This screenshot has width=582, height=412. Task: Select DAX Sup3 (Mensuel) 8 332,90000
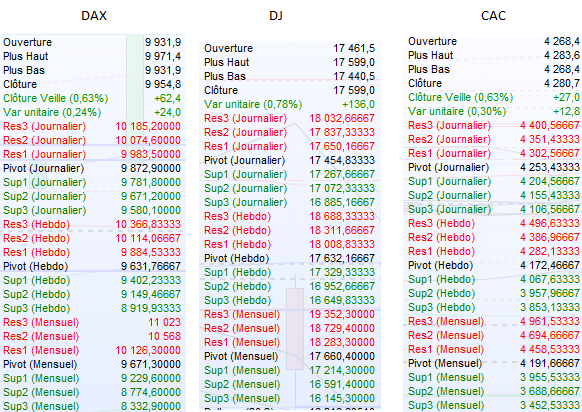tap(92, 406)
